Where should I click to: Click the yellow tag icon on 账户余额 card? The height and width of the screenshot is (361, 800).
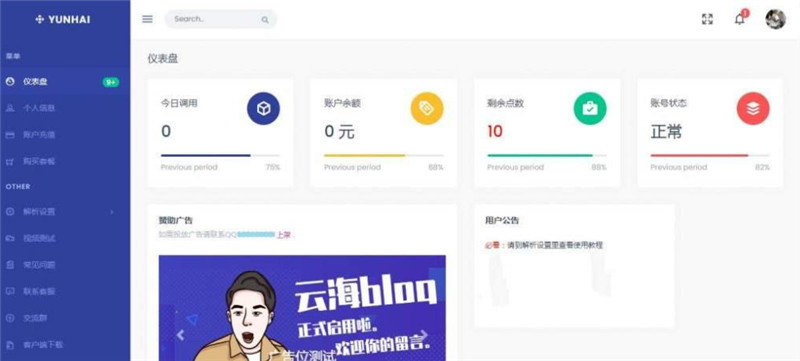click(427, 108)
